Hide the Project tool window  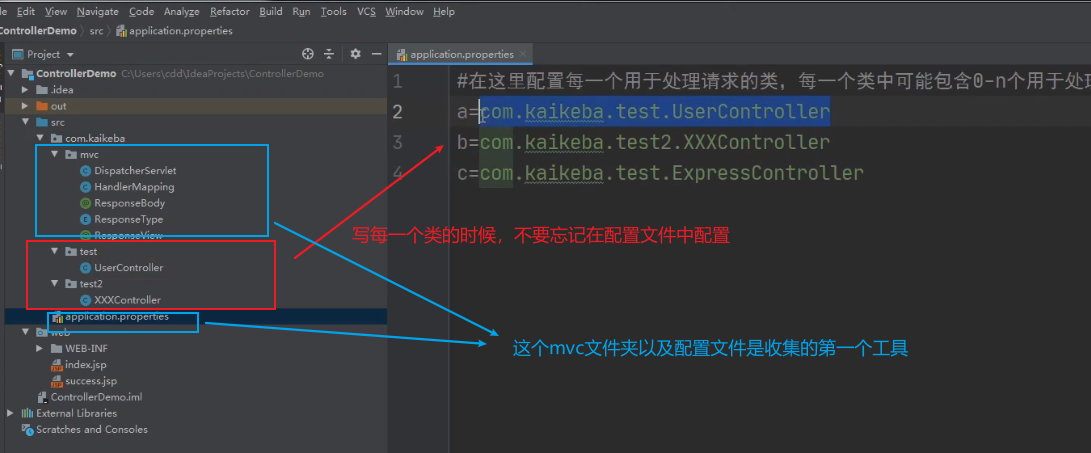pyautogui.click(x=376, y=54)
